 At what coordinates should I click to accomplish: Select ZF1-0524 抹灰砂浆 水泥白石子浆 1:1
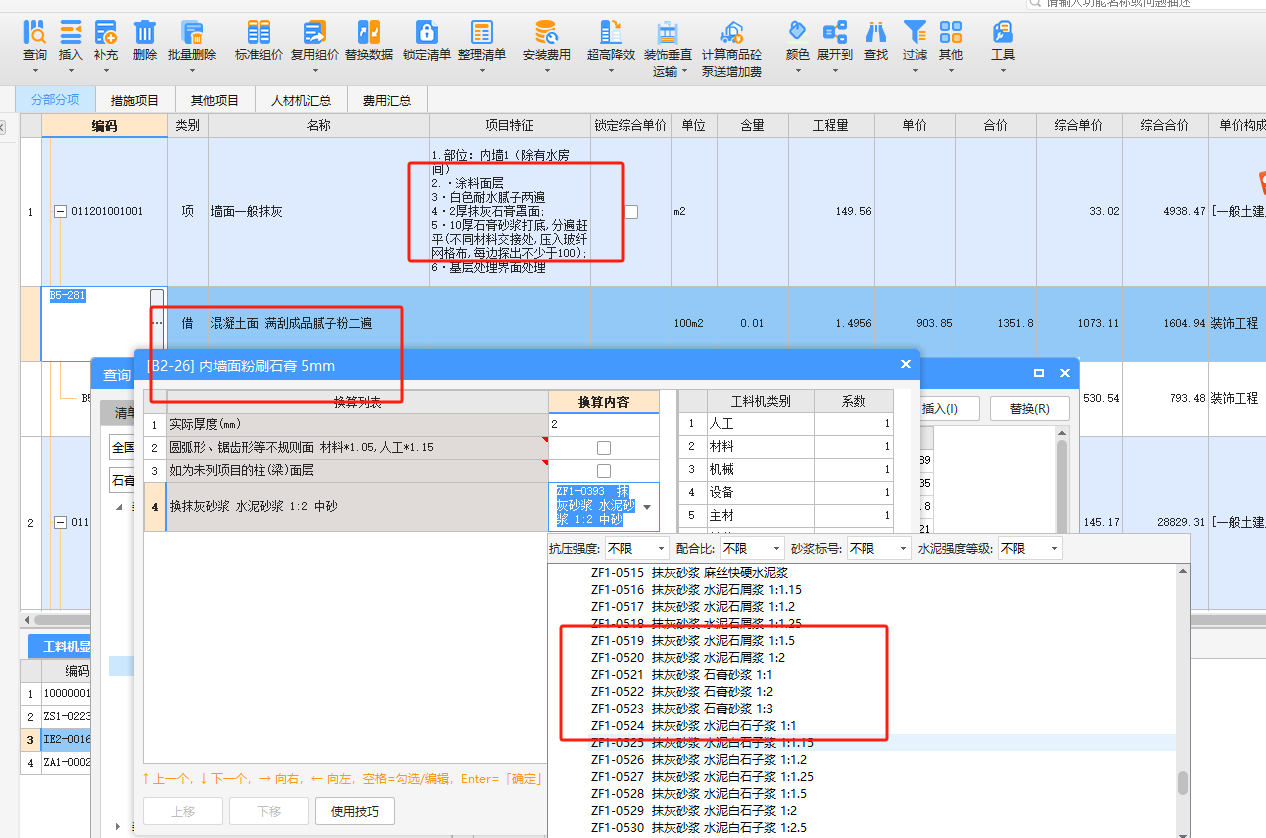tap(694, 726)
